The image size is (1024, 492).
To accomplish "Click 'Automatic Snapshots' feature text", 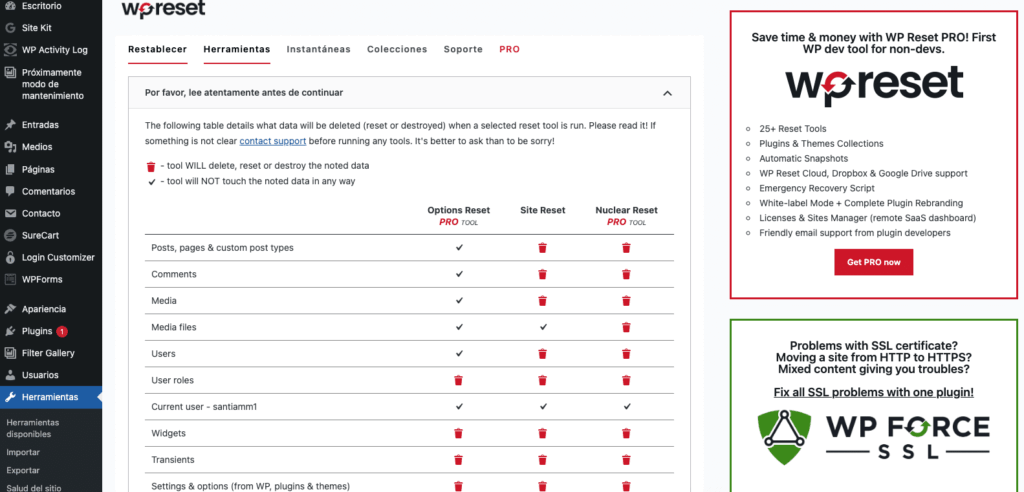I will coord(803,159).
